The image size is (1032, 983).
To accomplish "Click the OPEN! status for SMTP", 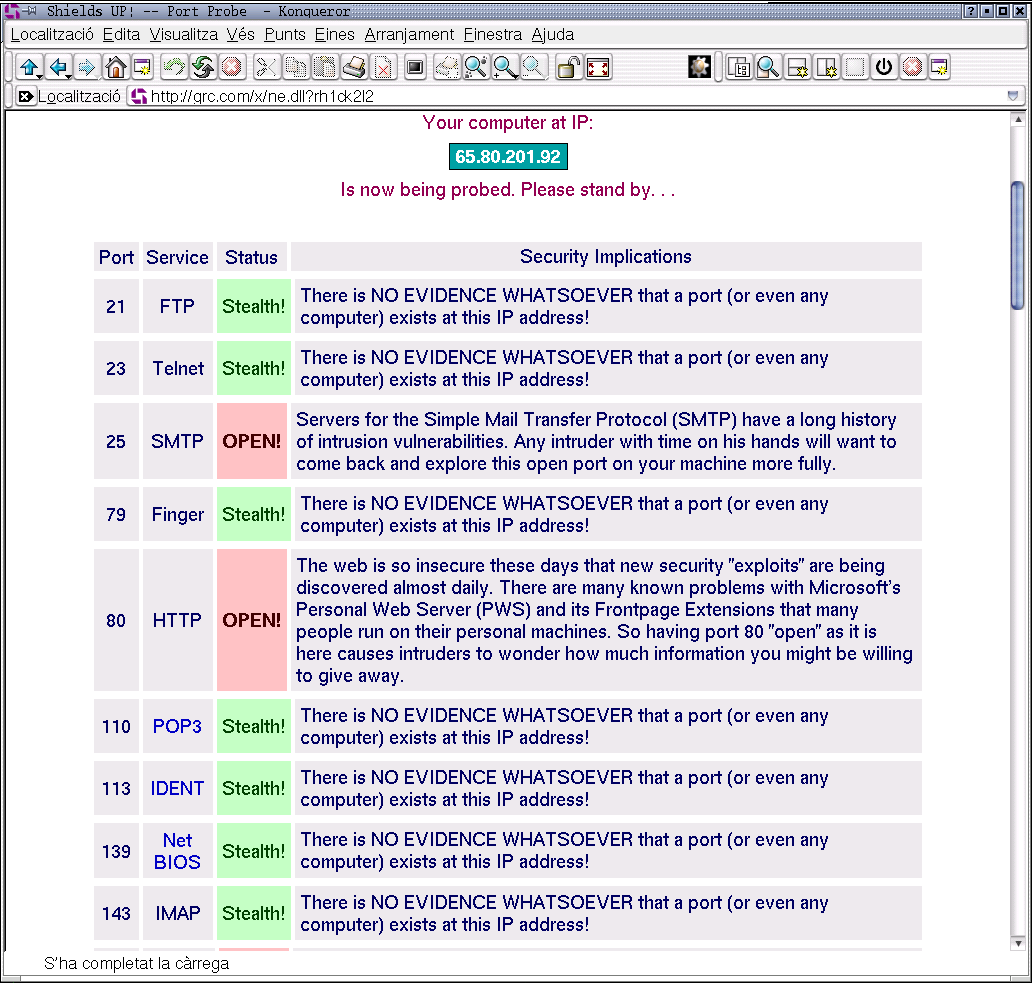I will [251, 441].
